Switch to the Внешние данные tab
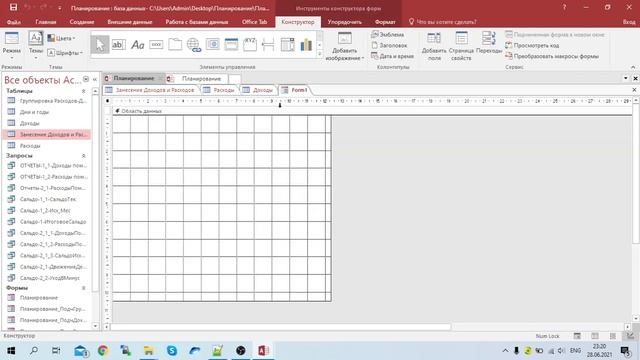The width and height of the screenshot is (640, 360). [x=130, y=22]
